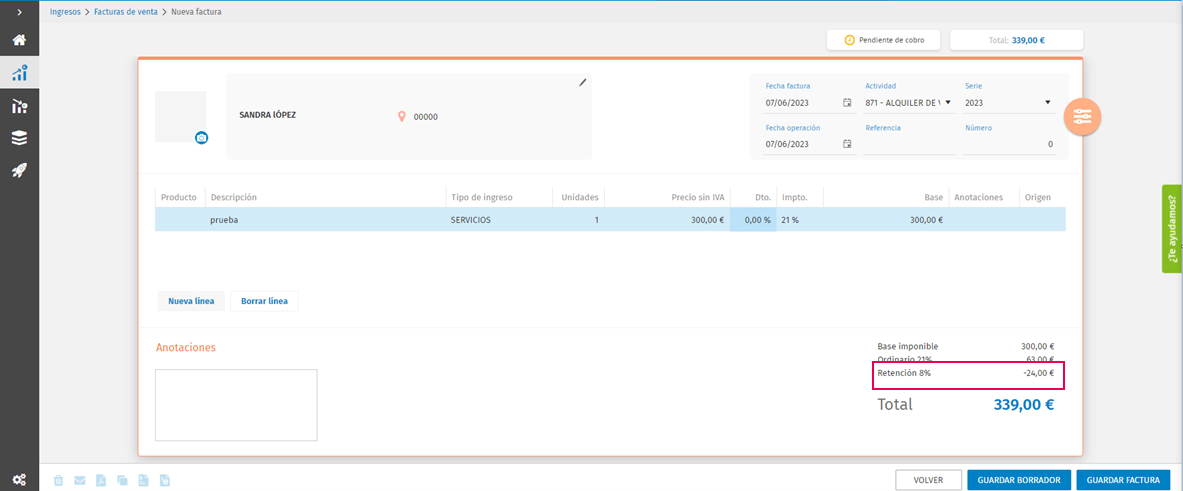Expand the Actividad dropdown

click(909, 103)
